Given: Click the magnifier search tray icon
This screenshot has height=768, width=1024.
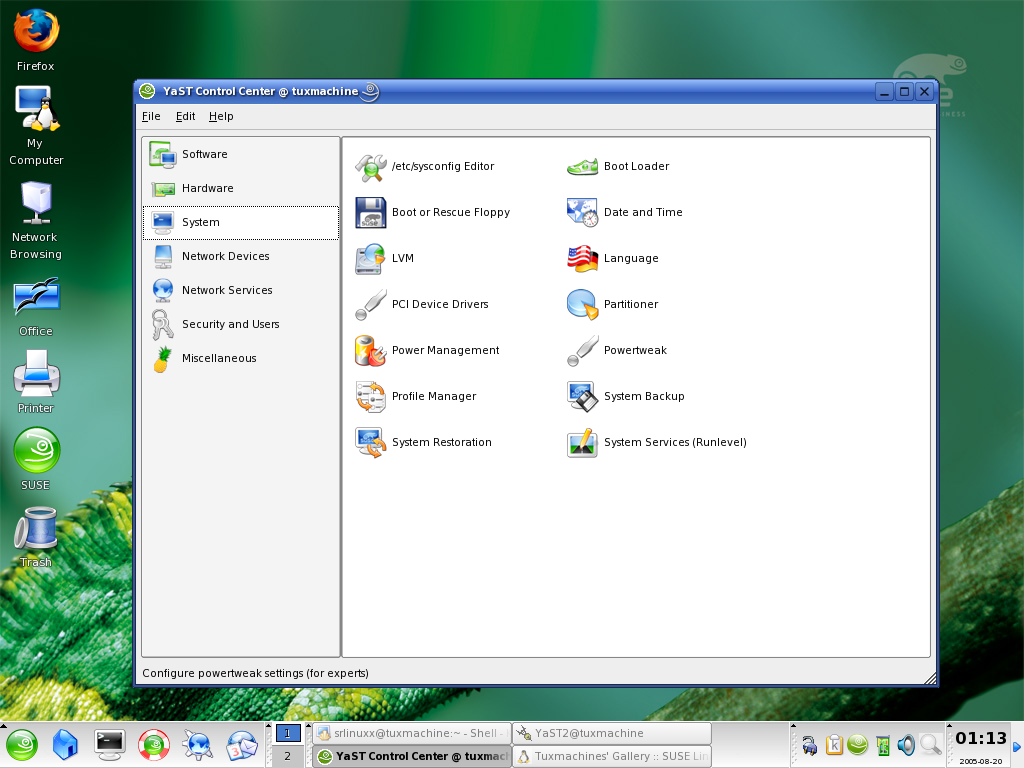Looking at the screenshot, I should 930,744.
